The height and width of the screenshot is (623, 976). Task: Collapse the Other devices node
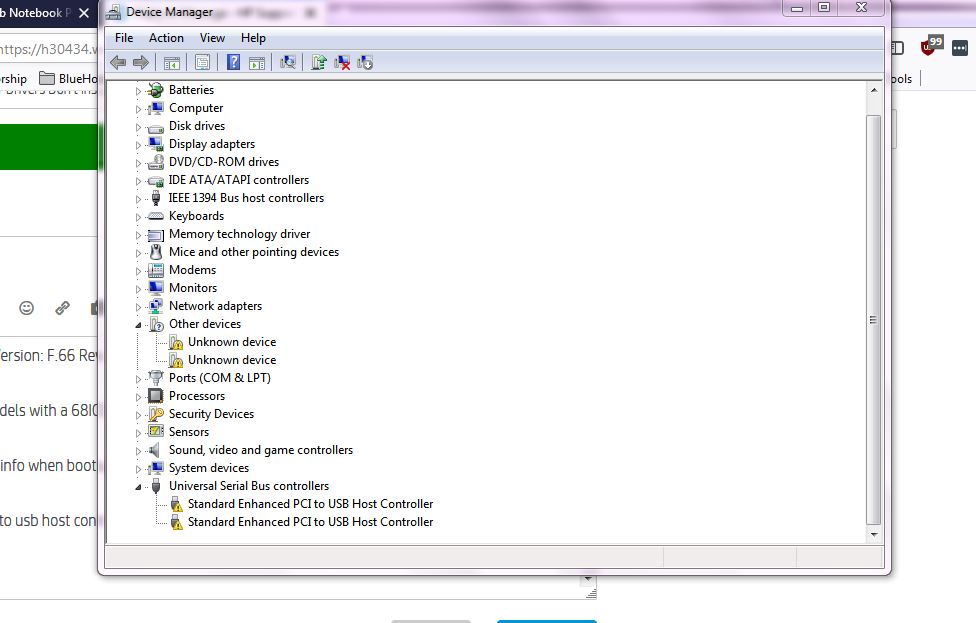point(138,325)
